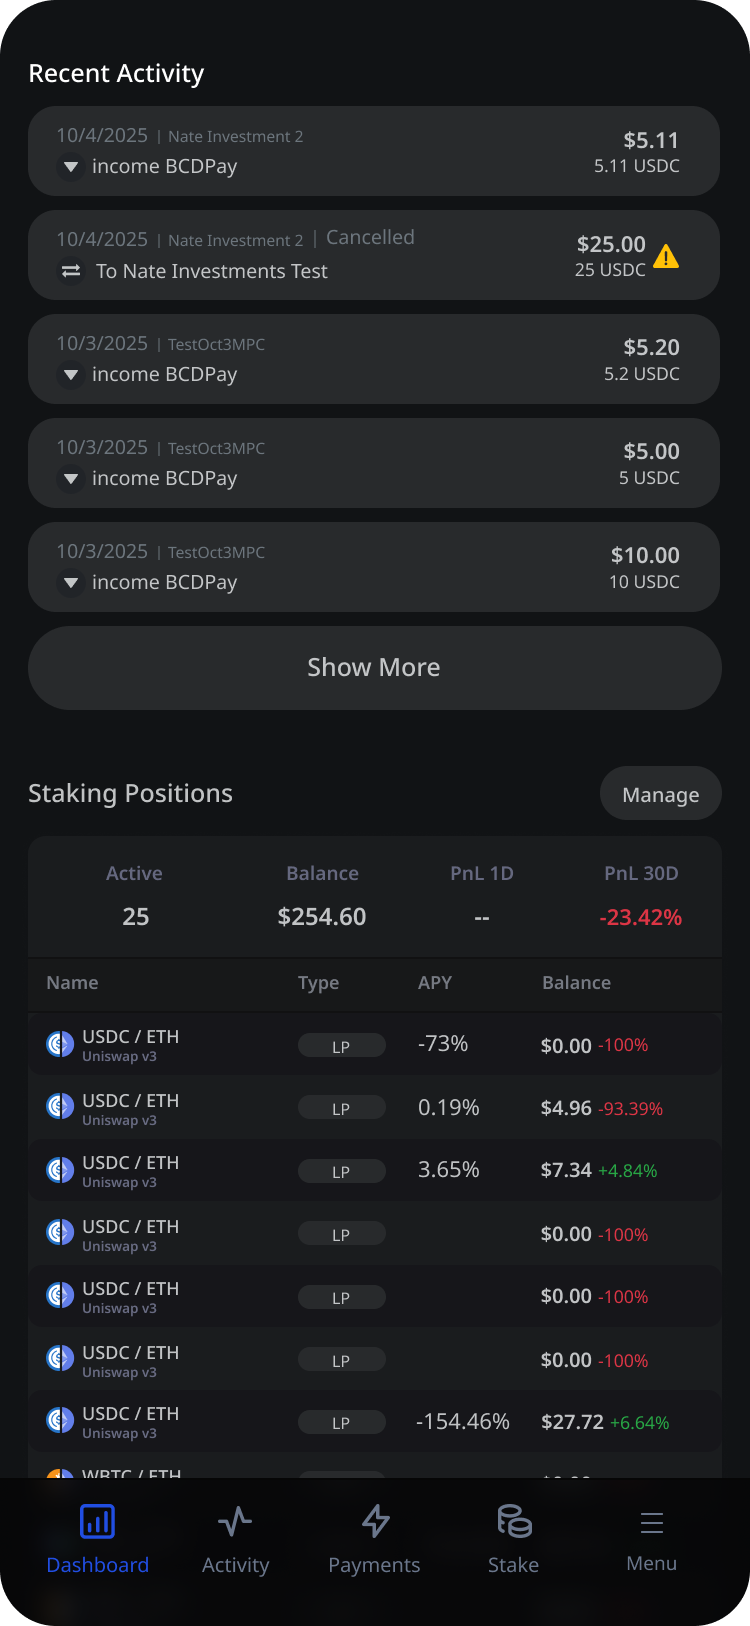Switch to the Payments tab label

(374, 1565)
